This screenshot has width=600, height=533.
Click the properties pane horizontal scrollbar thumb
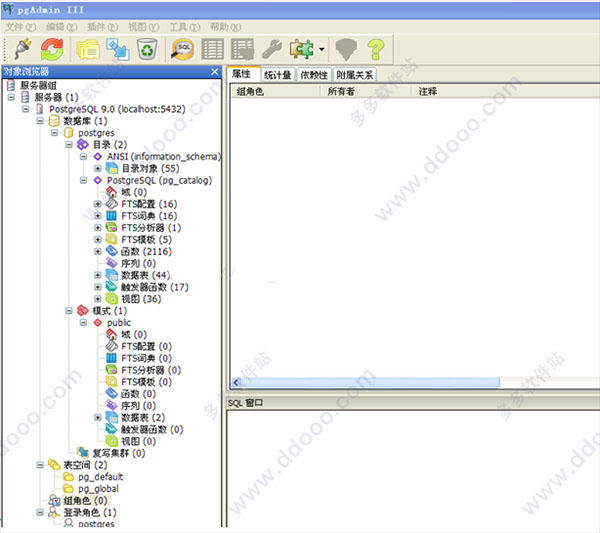[x=370, y=382]
